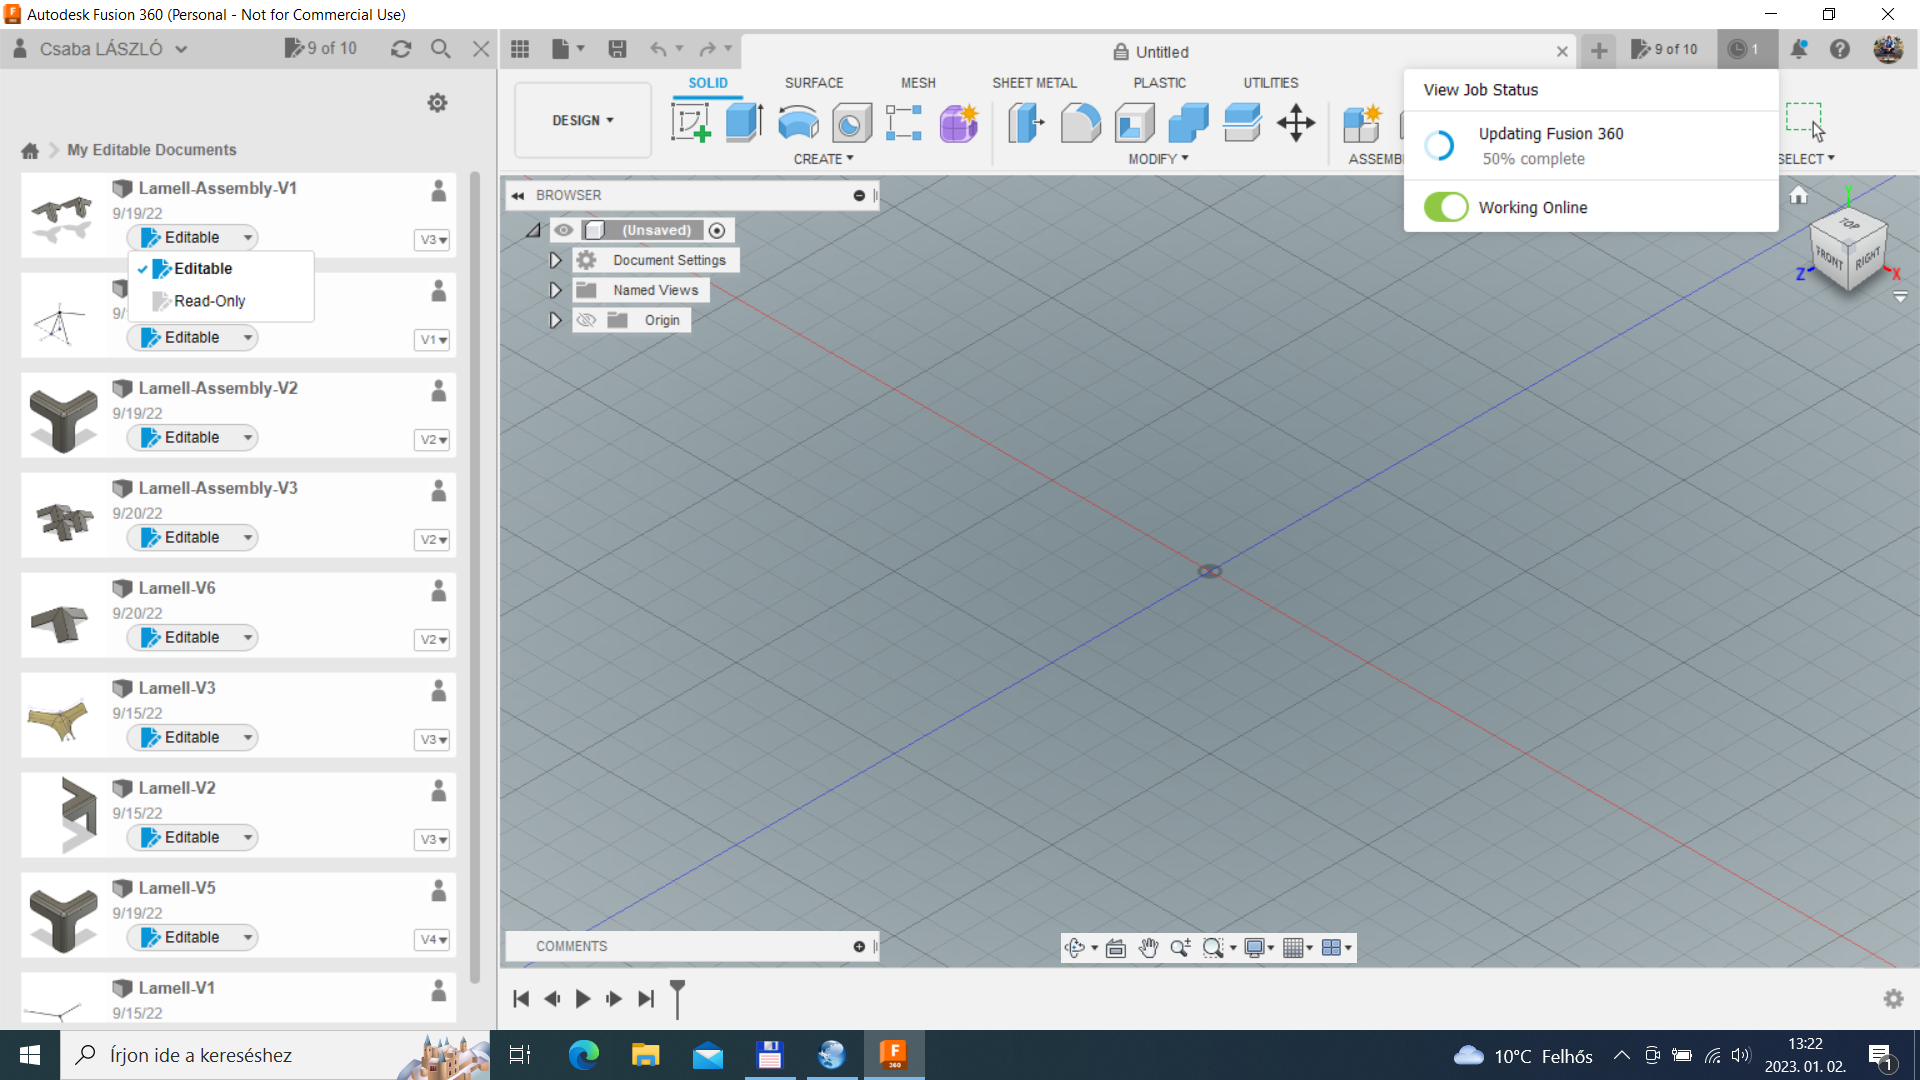Click the Undo arrow icon

(x=658, y=49)
